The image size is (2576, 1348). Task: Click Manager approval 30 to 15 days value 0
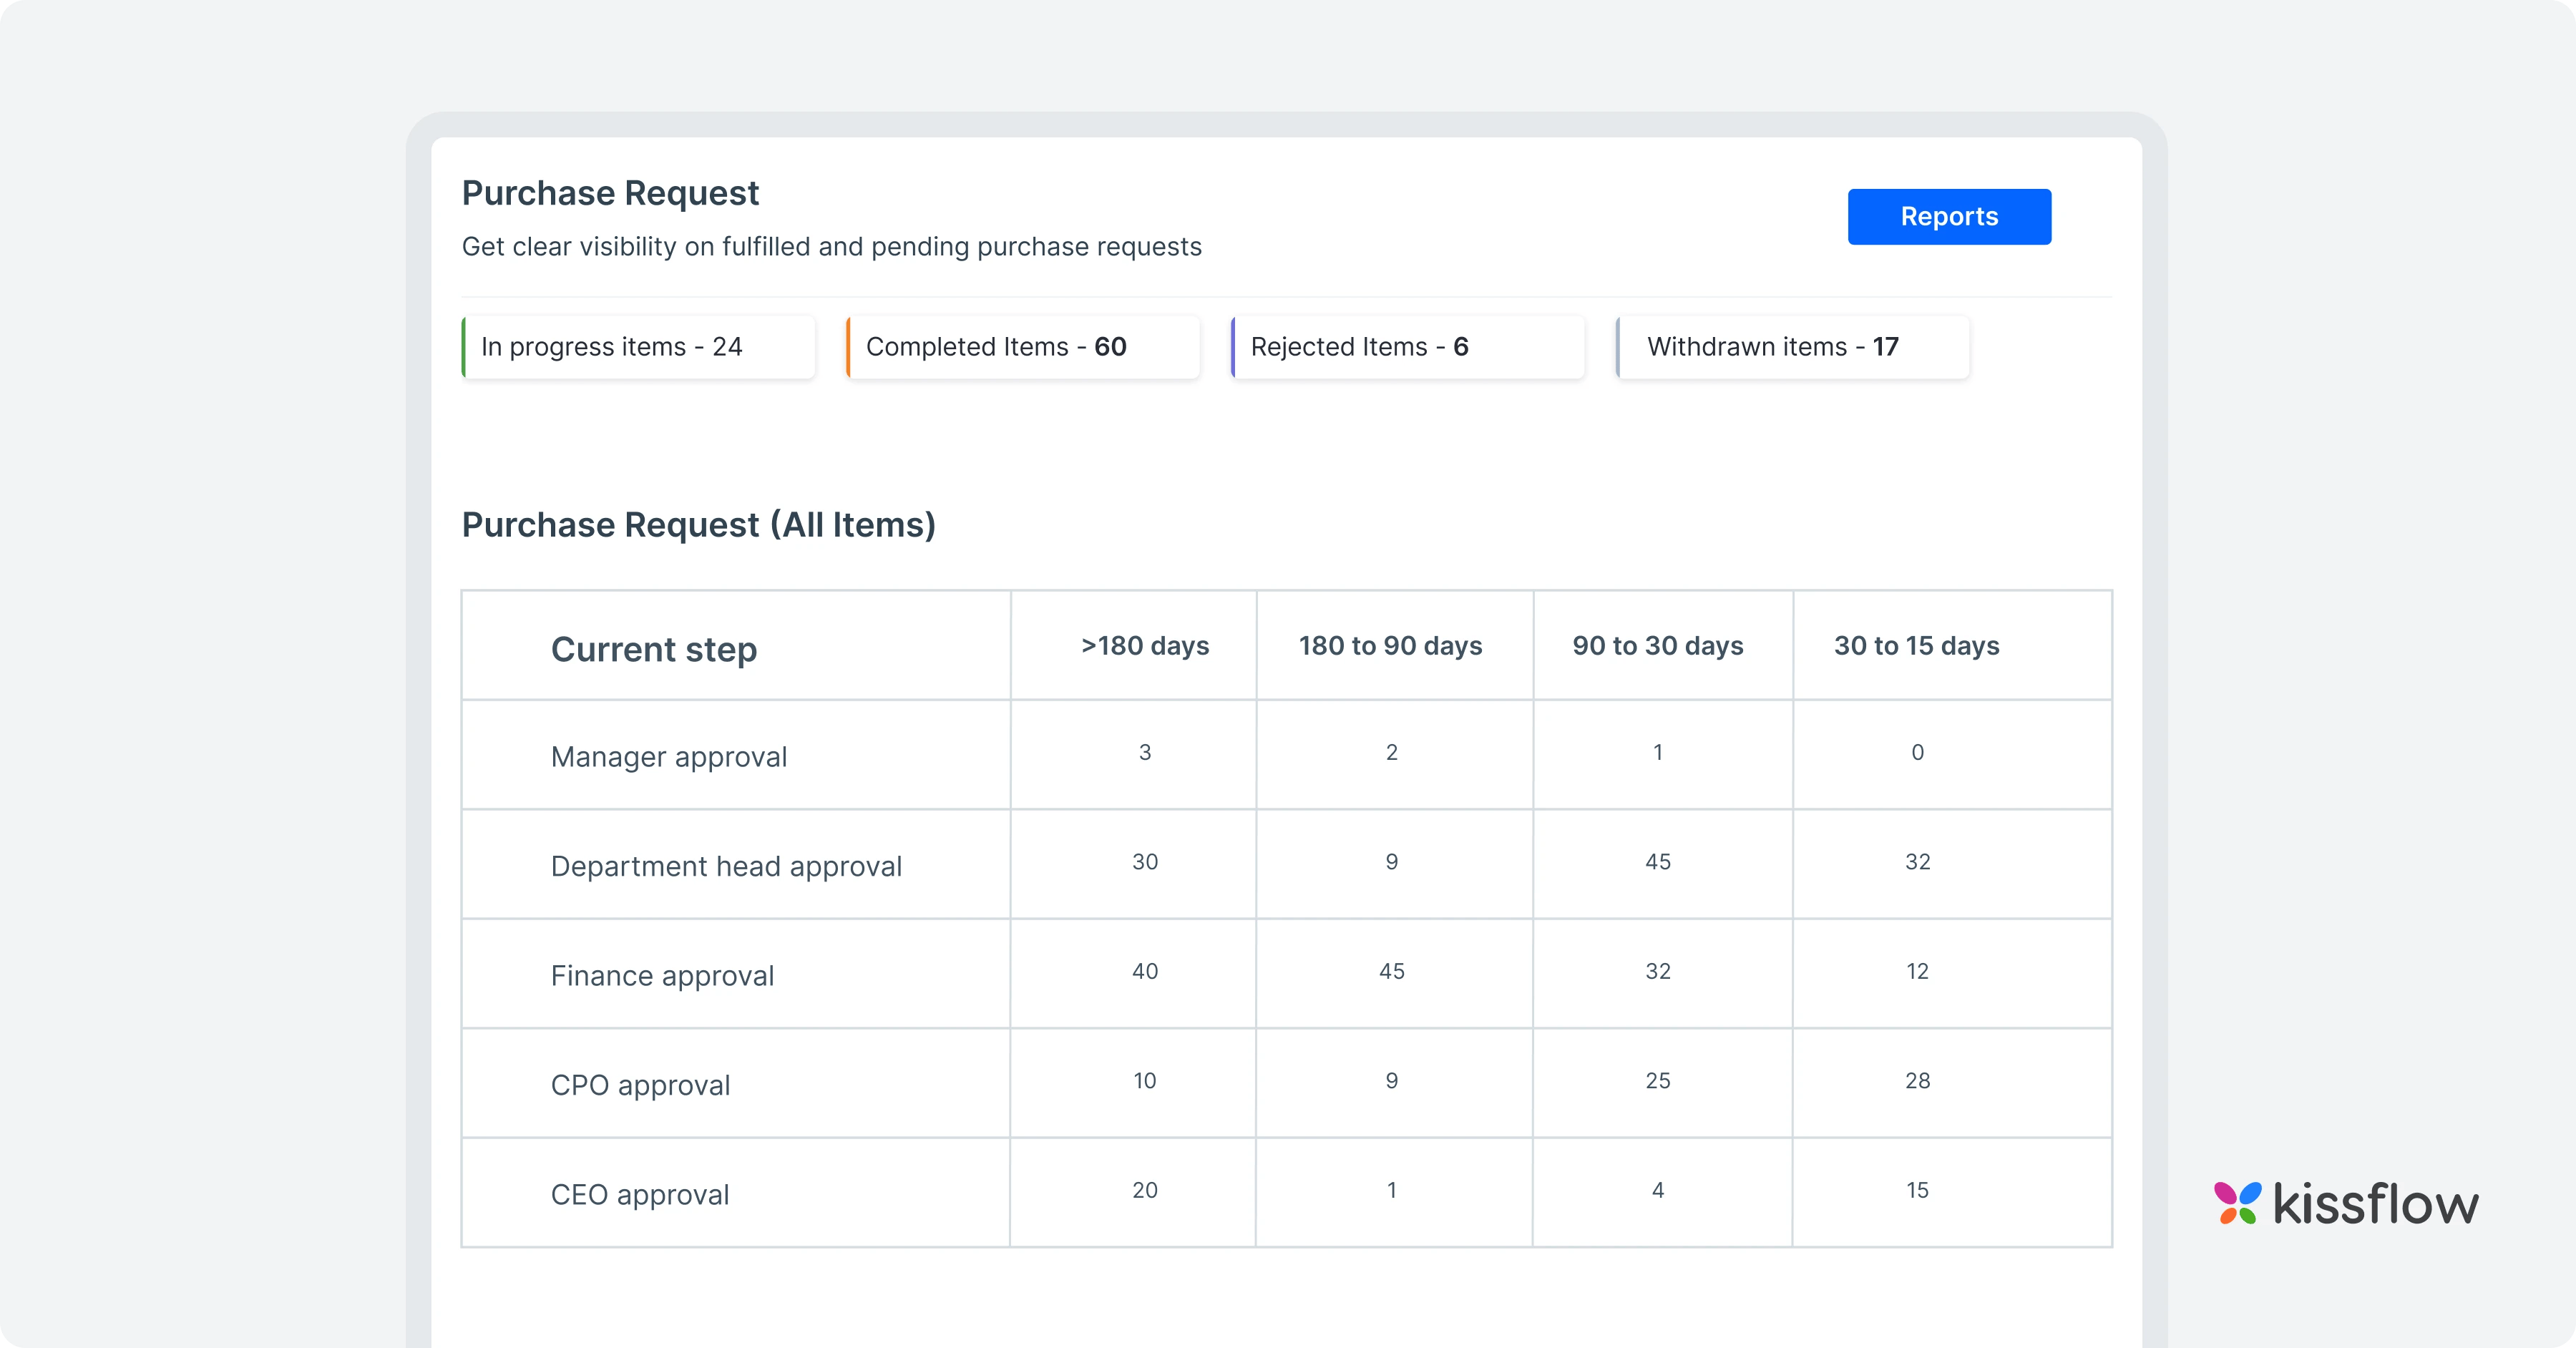(x=1918, y=752)
